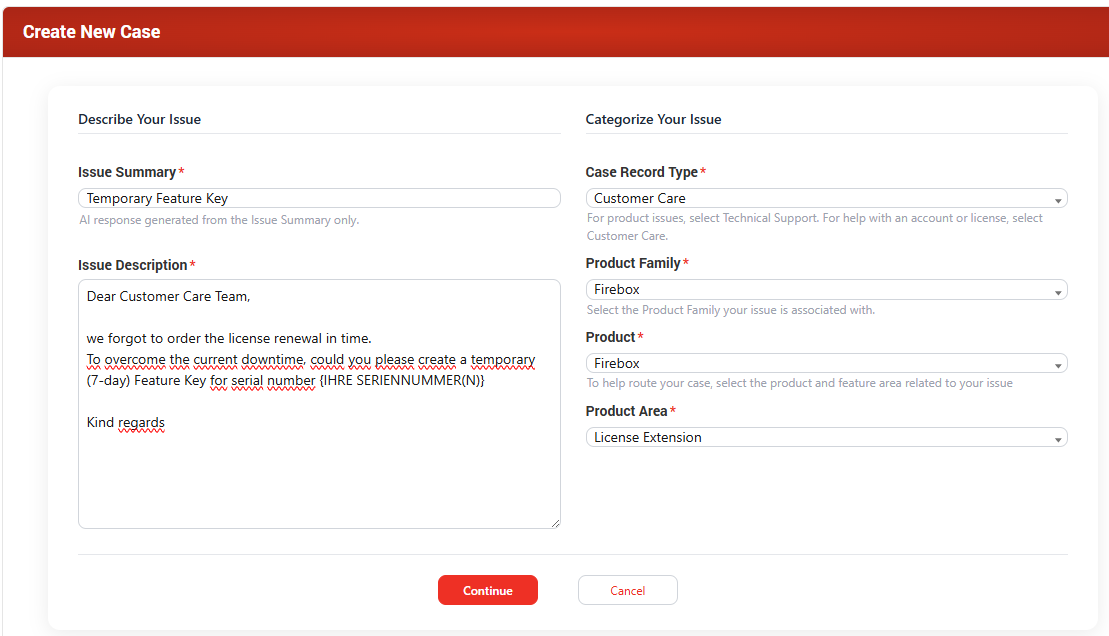Image resolution: width=1109 pixels, height=636 pixels.
Task: Click the Issue Summary label
Action: click(x=127, y=172)
